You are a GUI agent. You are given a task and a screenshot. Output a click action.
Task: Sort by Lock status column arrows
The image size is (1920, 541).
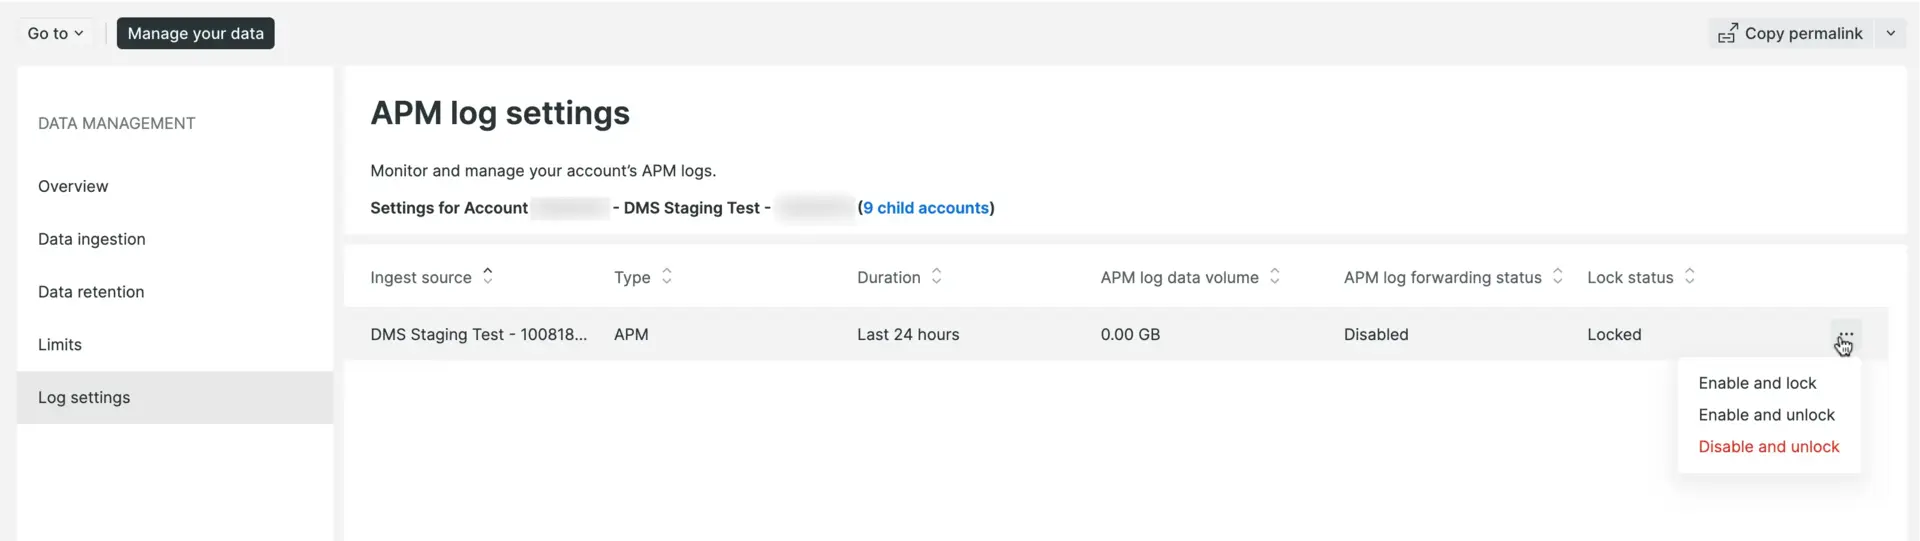click(x=1690, y=276)
